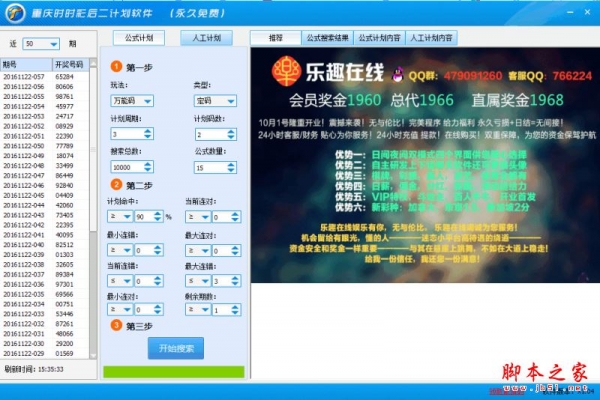This screenshot has width=600, height=400.
Task: Open the 公式搜索结果 tab
Action: point(328,38)
